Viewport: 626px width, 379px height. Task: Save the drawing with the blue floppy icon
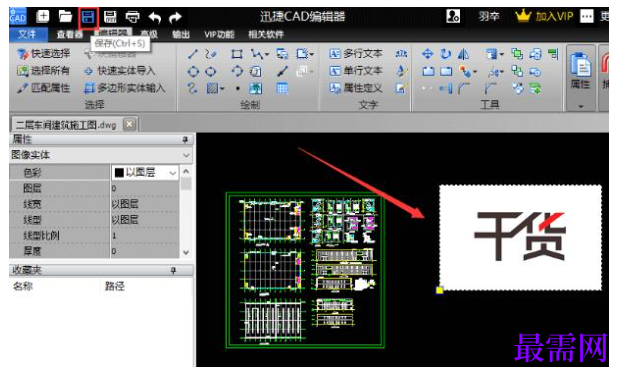tap(88, 17)
